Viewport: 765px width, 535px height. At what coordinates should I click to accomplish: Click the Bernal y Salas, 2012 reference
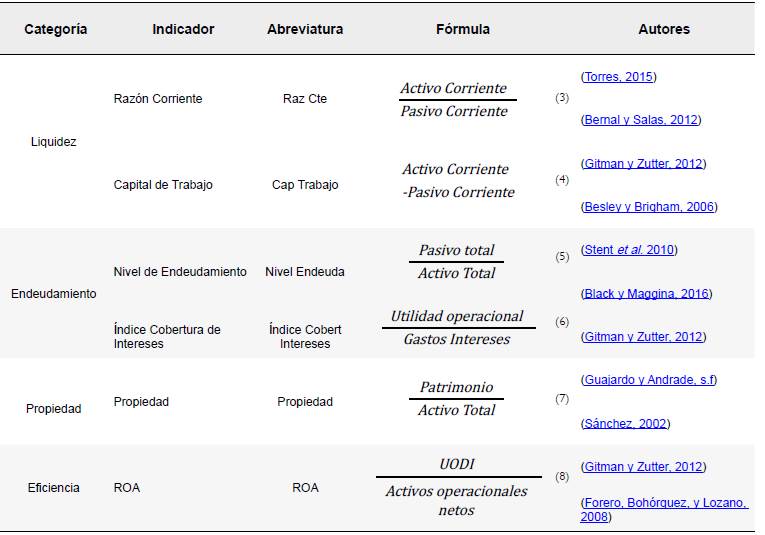coord(641,120)
